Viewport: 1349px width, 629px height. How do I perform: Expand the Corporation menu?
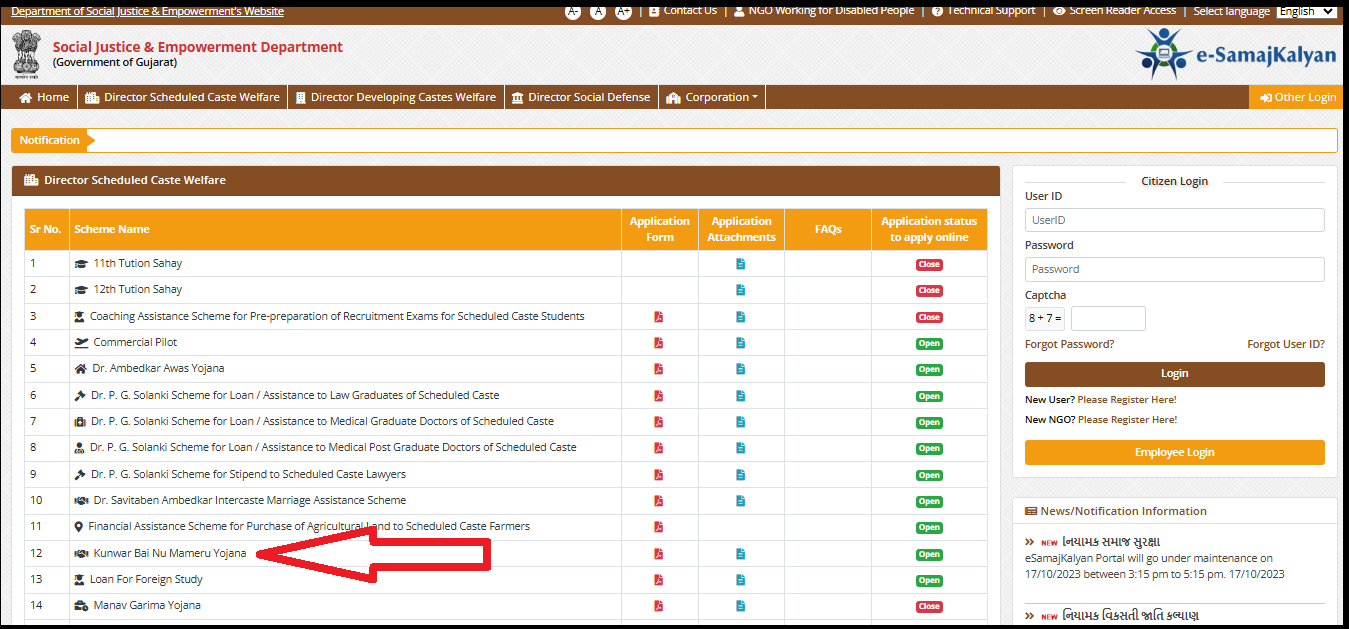(x=712, y=97)
